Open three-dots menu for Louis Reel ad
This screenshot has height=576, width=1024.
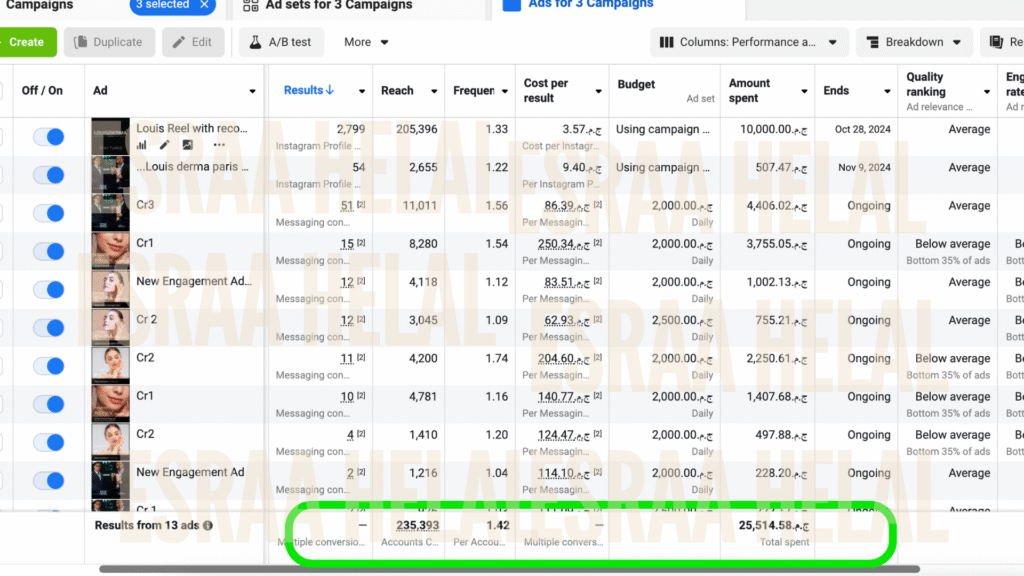219,146
